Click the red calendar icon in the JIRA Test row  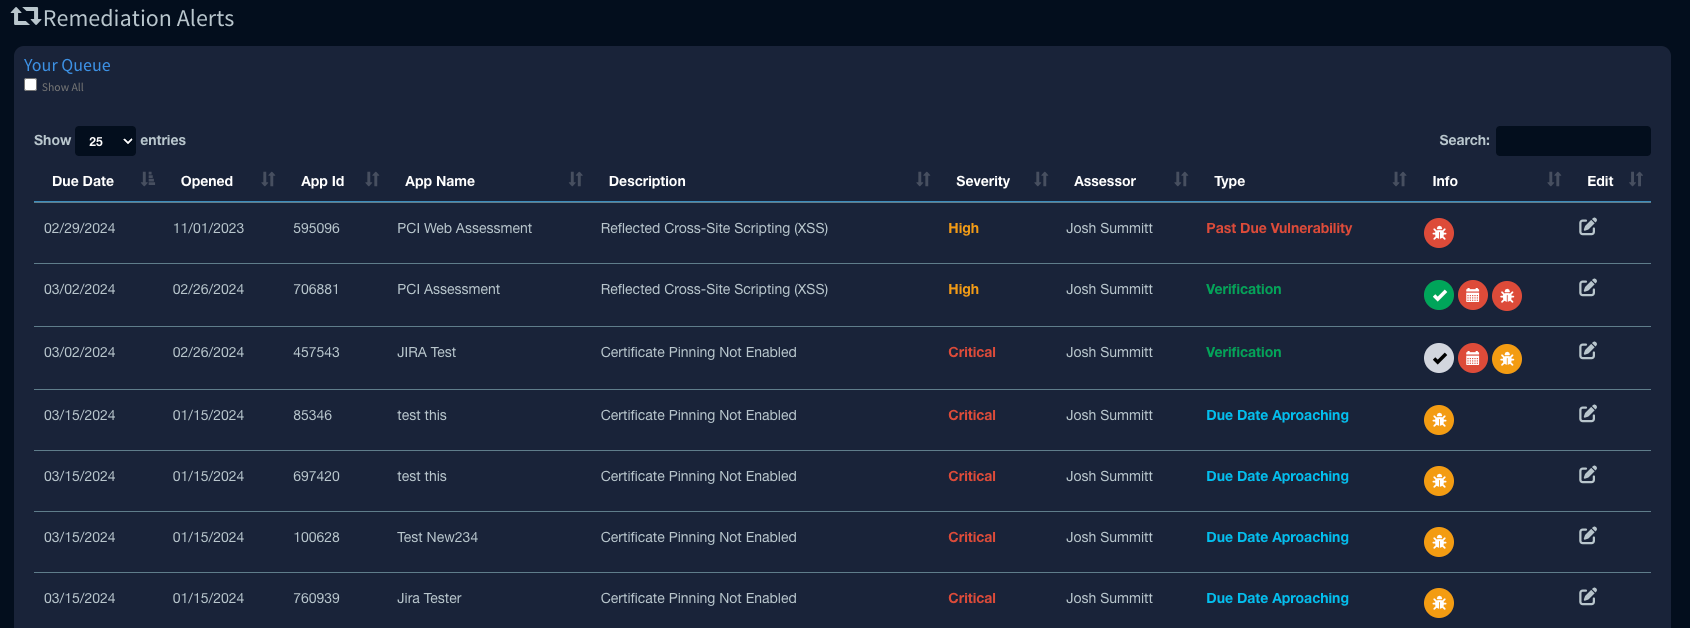(1472, 358)
